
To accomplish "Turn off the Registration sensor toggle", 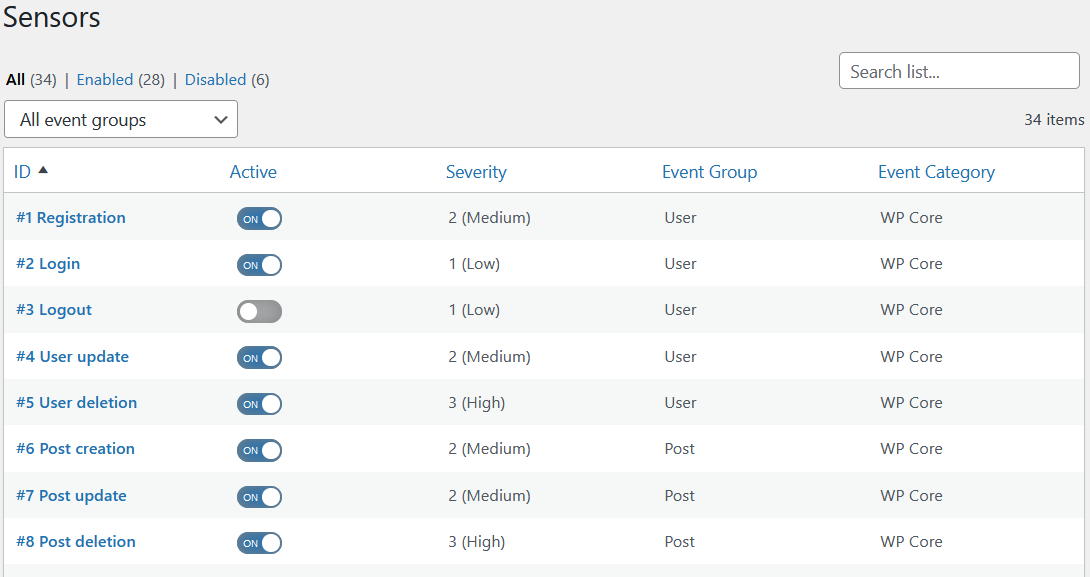I will point(259,218).
